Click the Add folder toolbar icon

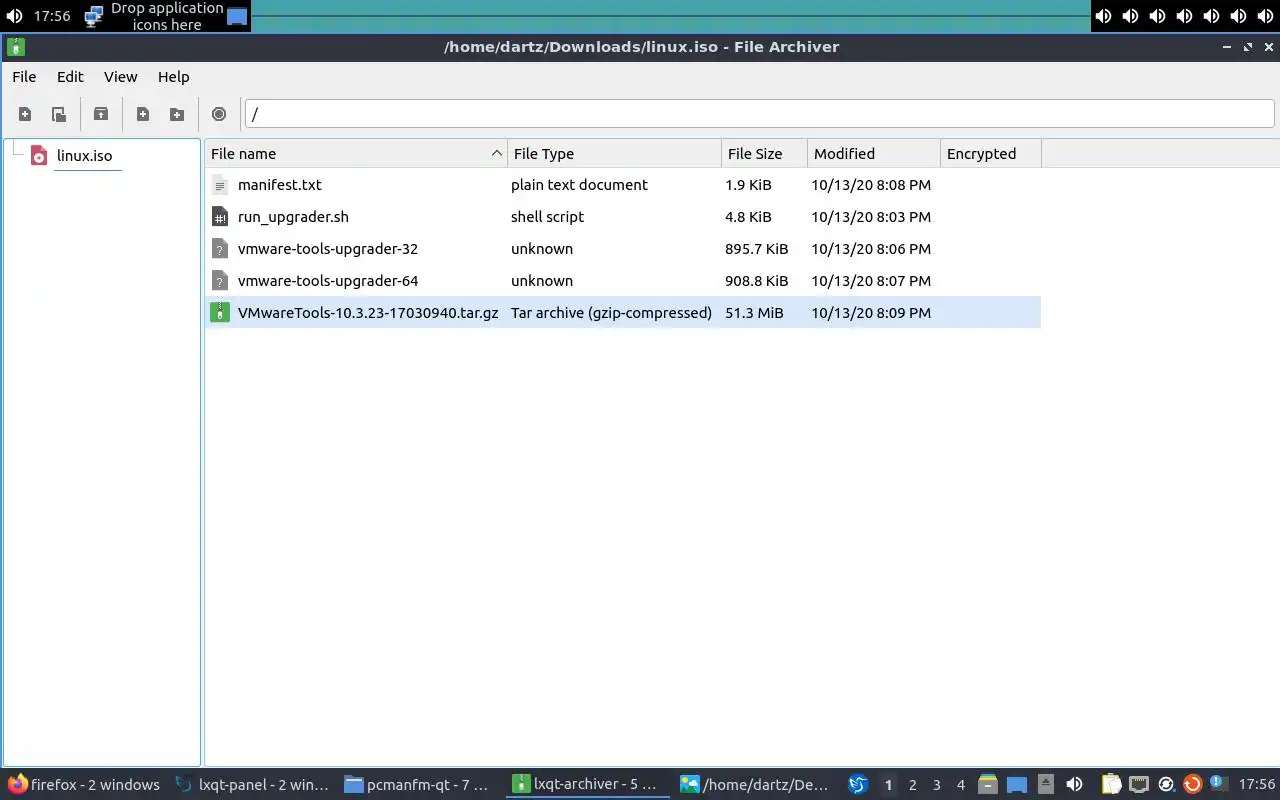click(x=177, y=114)
